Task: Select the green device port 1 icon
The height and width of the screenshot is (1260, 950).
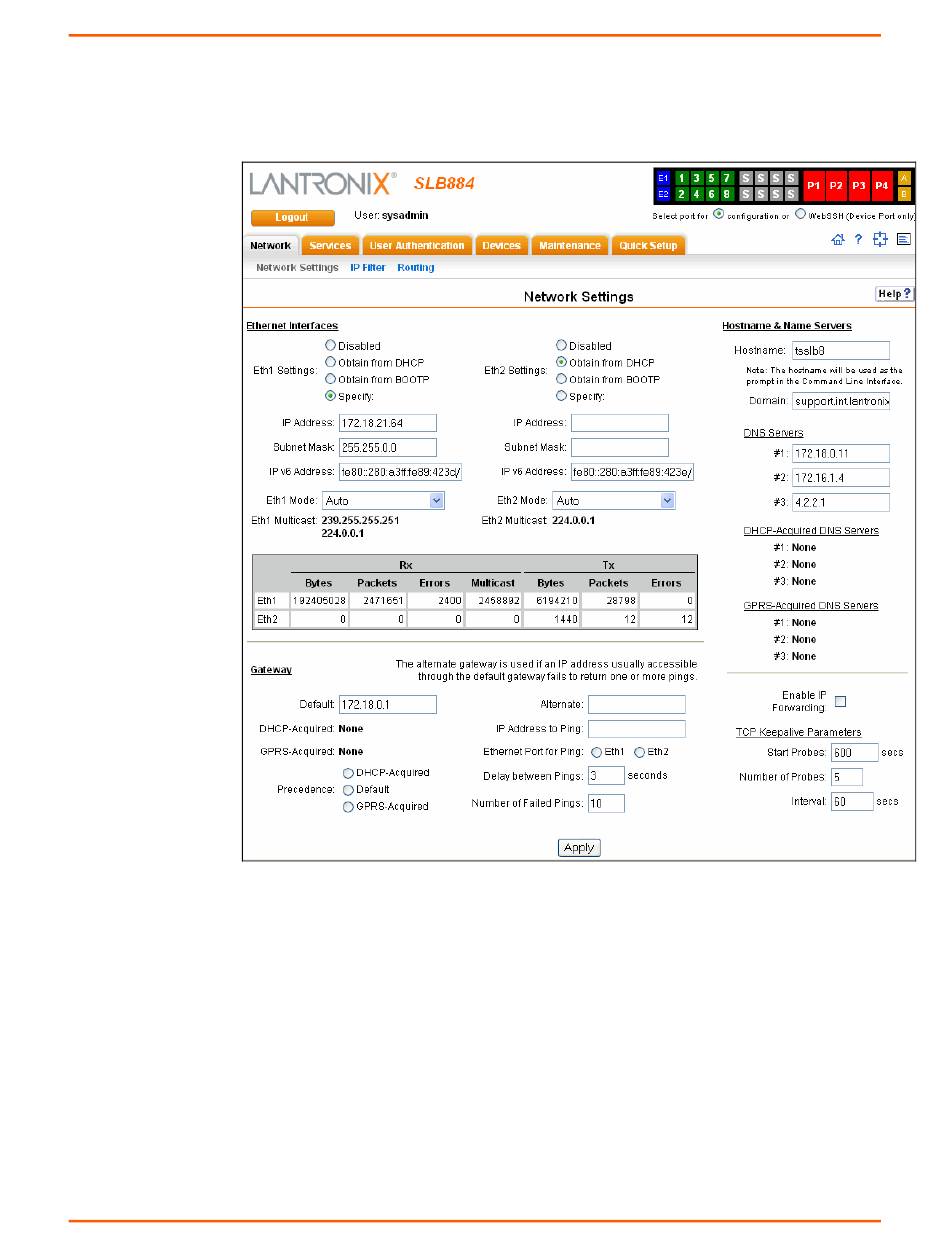Action: (x=683, y=178)
